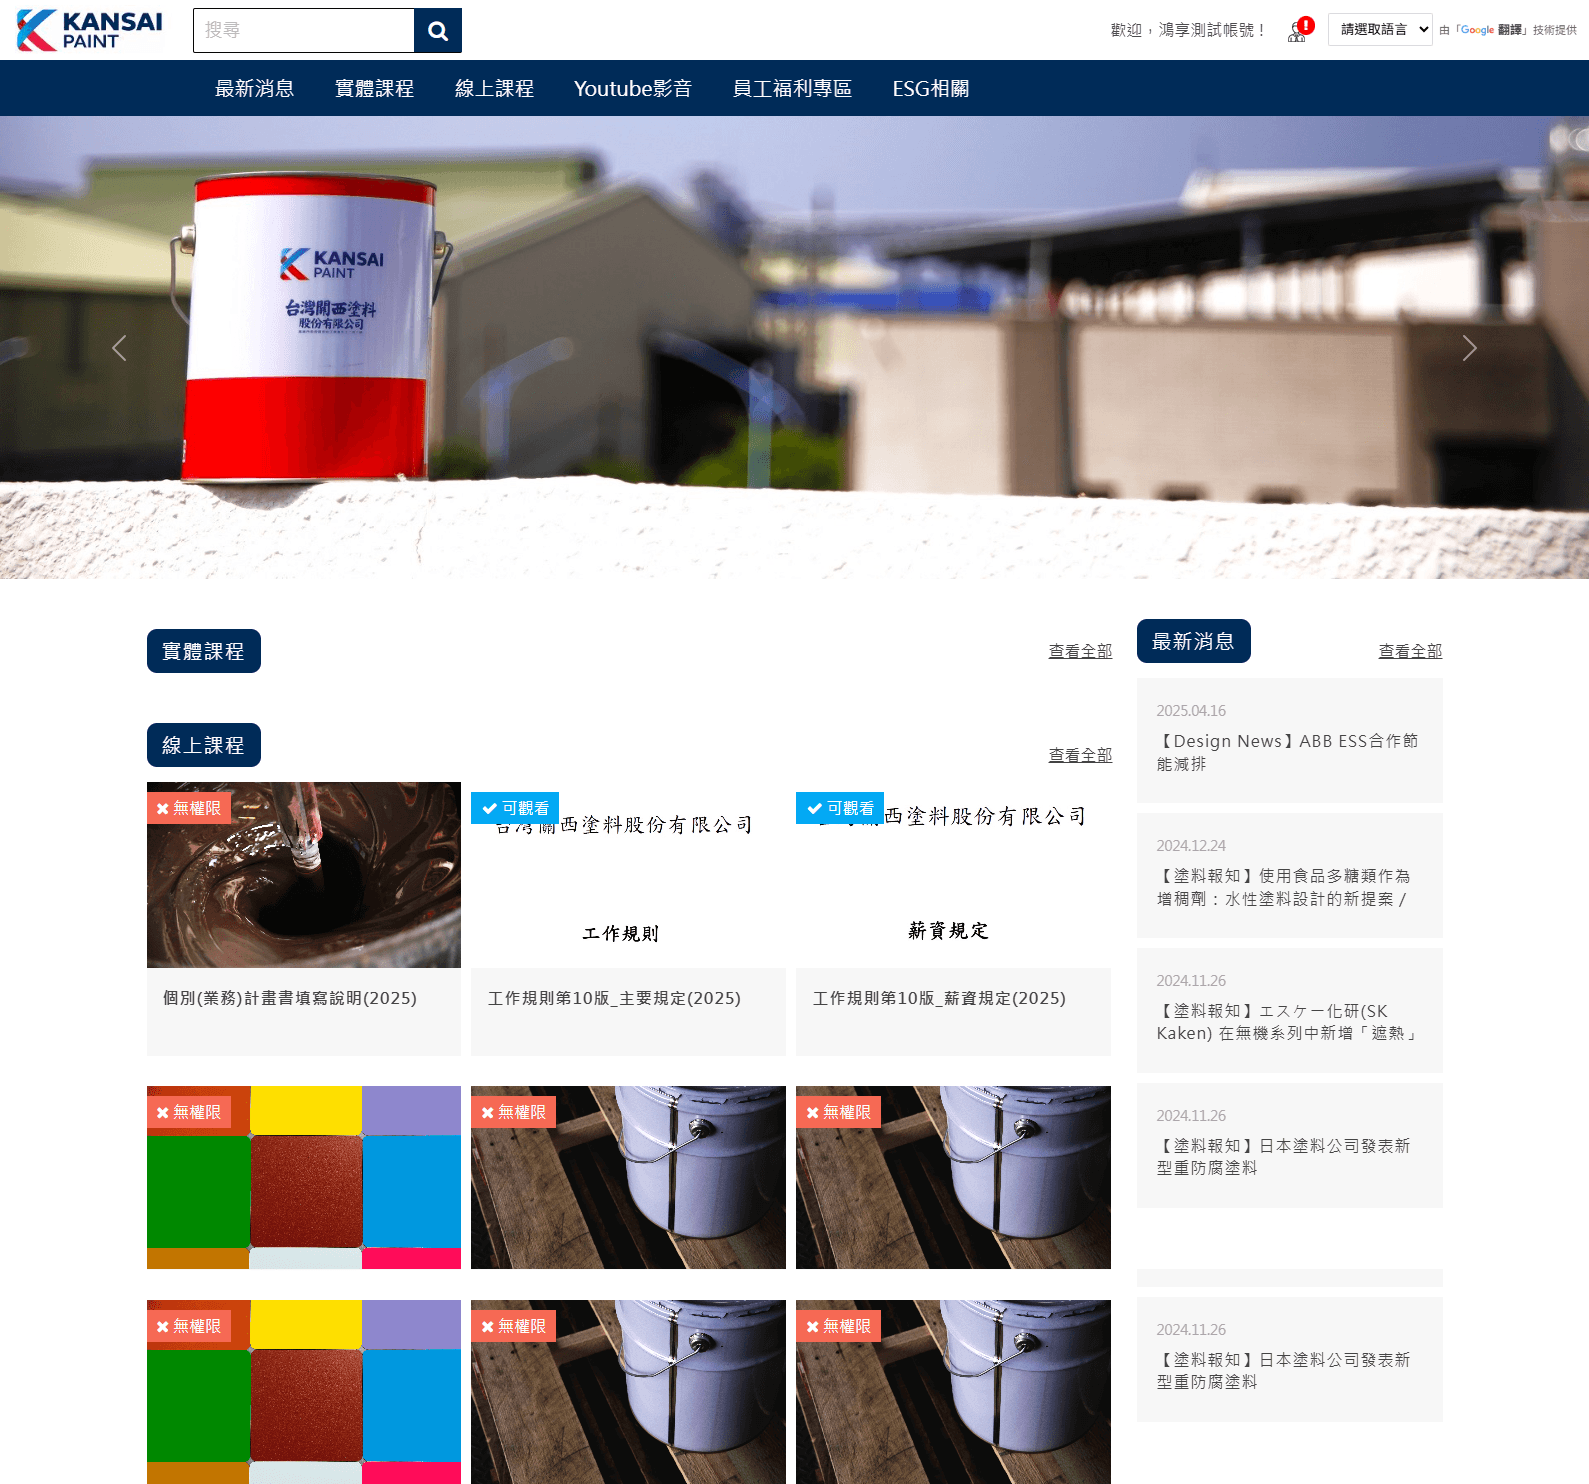The width and height of the screenshot is (1589, 1484).
Task: Focus the 搜尋 search input field
Action: [303, 31]
